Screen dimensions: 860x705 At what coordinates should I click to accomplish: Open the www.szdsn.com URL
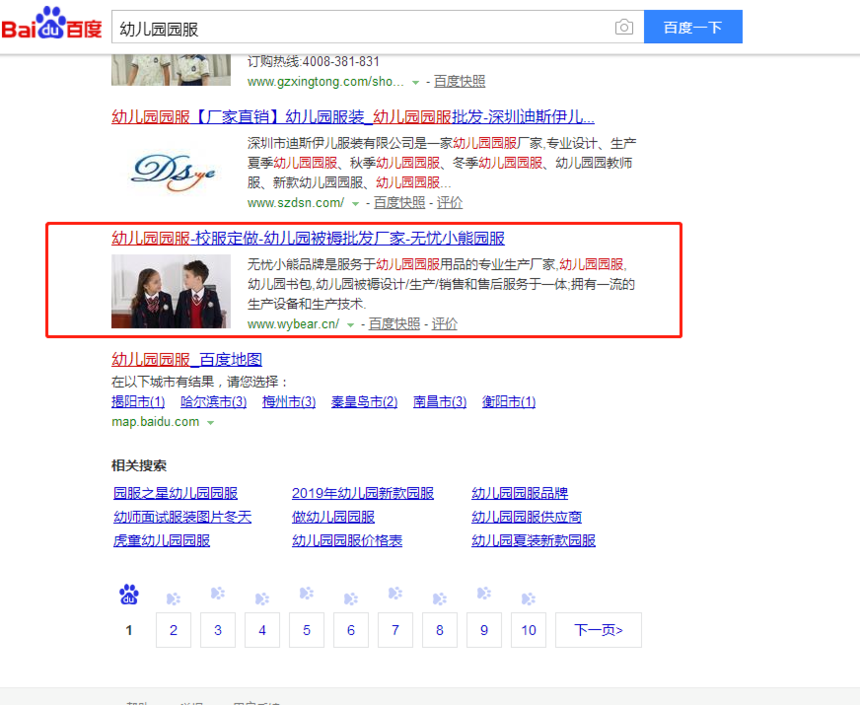[x=296, y=203]
